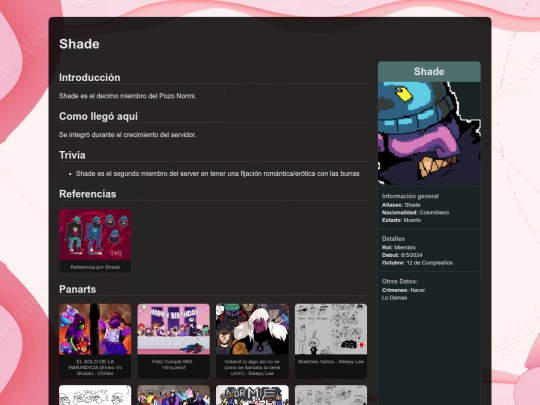Image resolution: width=540 pixels, height=405 pixels.
Task: Click the 'Lo Demas' infobox text
Action: pos(394,298)
